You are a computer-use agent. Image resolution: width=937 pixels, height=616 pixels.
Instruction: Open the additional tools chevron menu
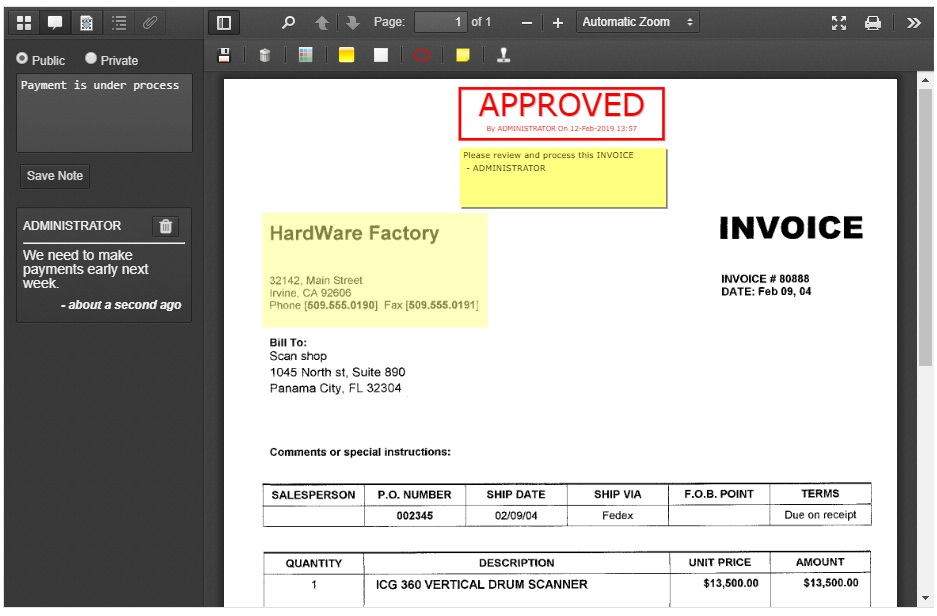(x=914, y=23)
